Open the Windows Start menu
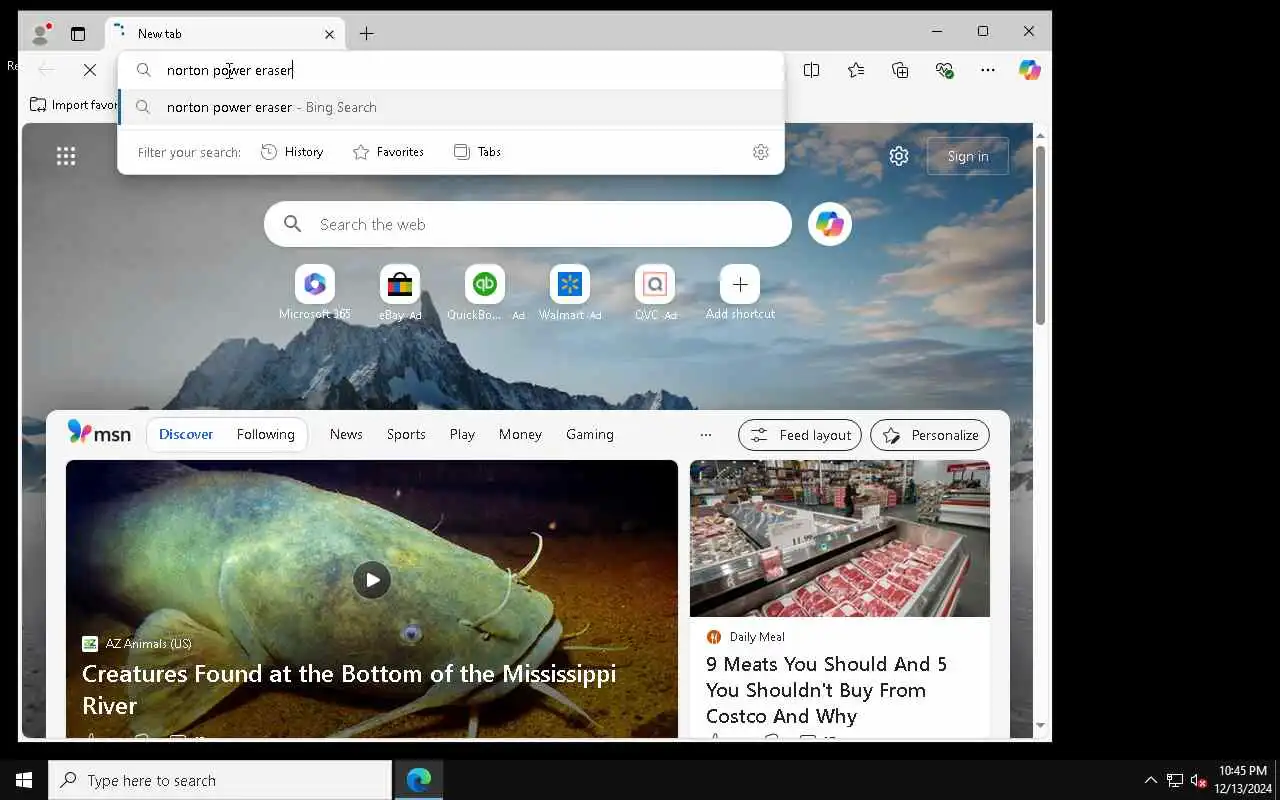This screenshot has height=800, width=1280. [x=24, y=780]
